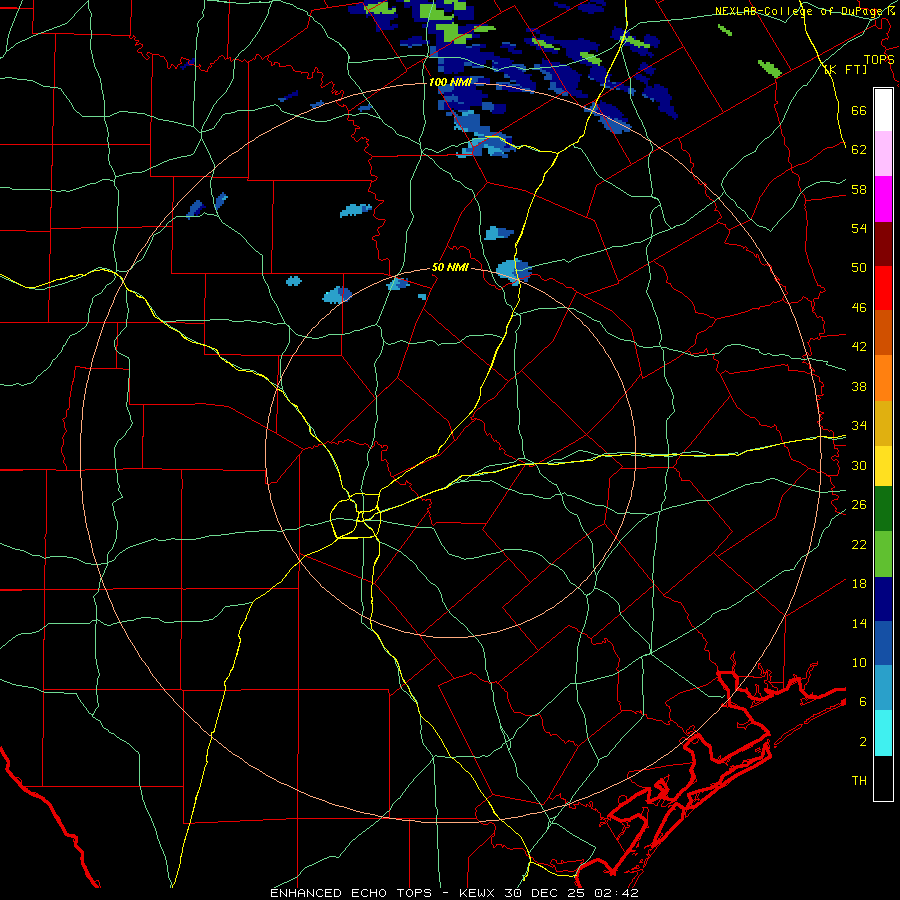Click the "TOPS" legend title
This screenshot has height=900, width=900.
click(879, 59)
